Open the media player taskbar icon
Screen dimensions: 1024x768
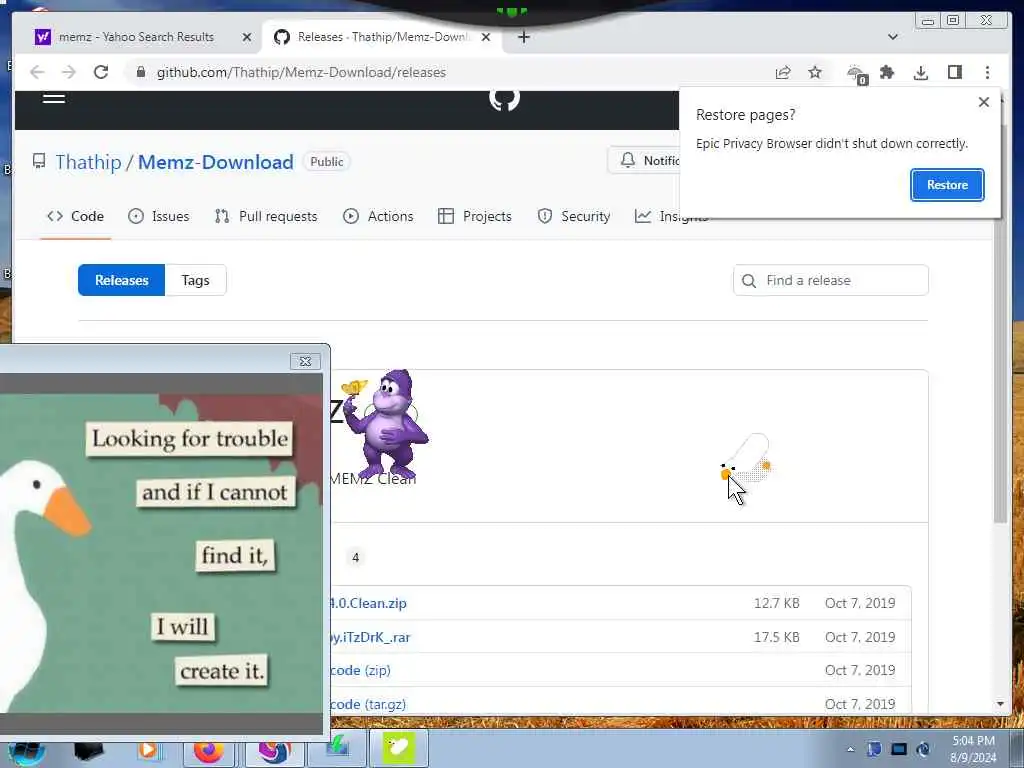(148, 750)
